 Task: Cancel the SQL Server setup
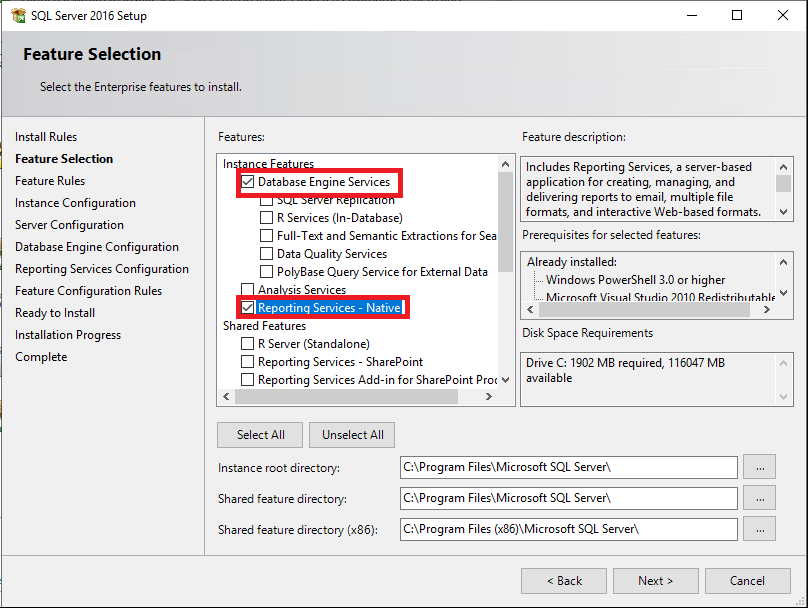coord(747,581)
